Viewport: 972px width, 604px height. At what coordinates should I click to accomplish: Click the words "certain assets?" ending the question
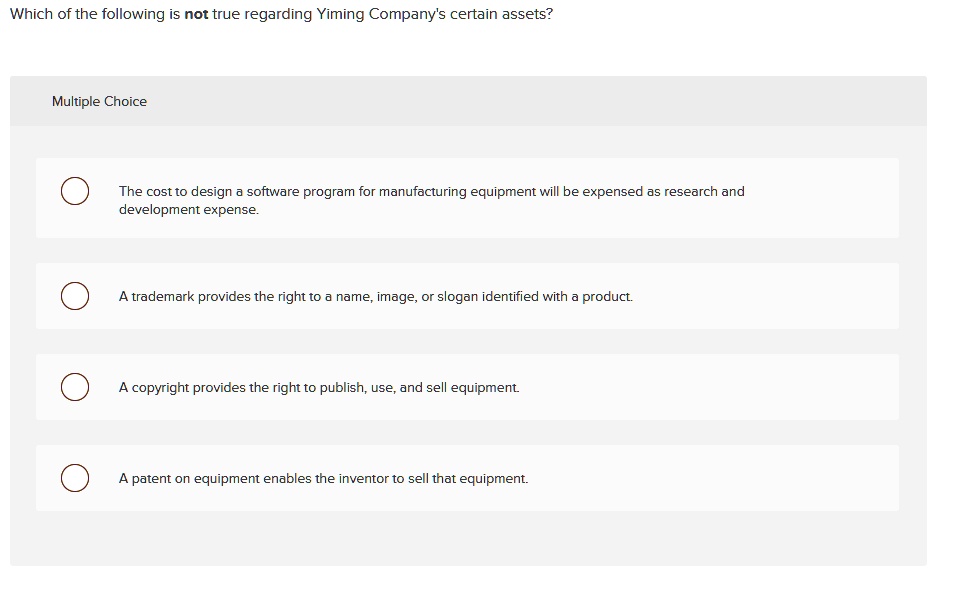(501, 16)
